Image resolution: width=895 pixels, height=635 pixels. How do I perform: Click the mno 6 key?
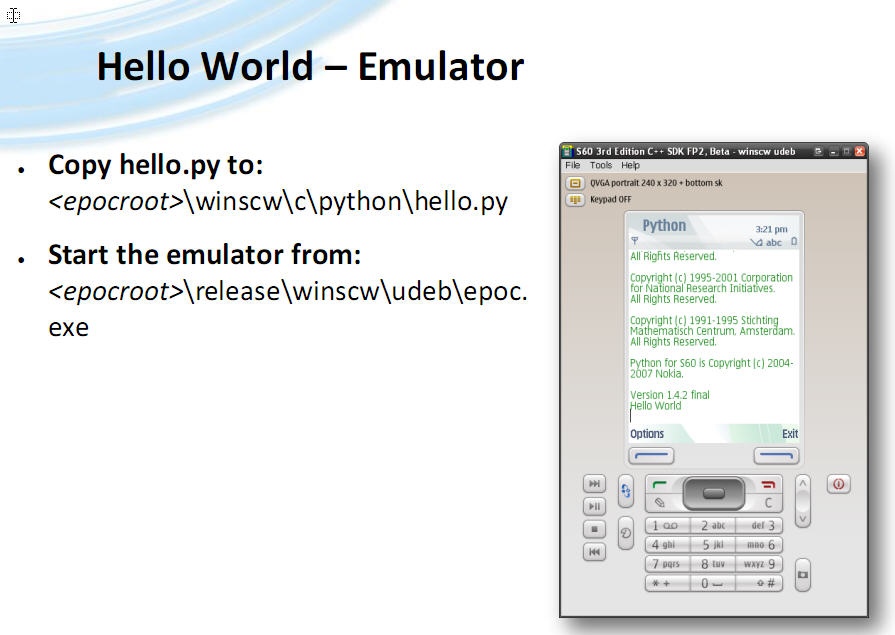[759, 545]
